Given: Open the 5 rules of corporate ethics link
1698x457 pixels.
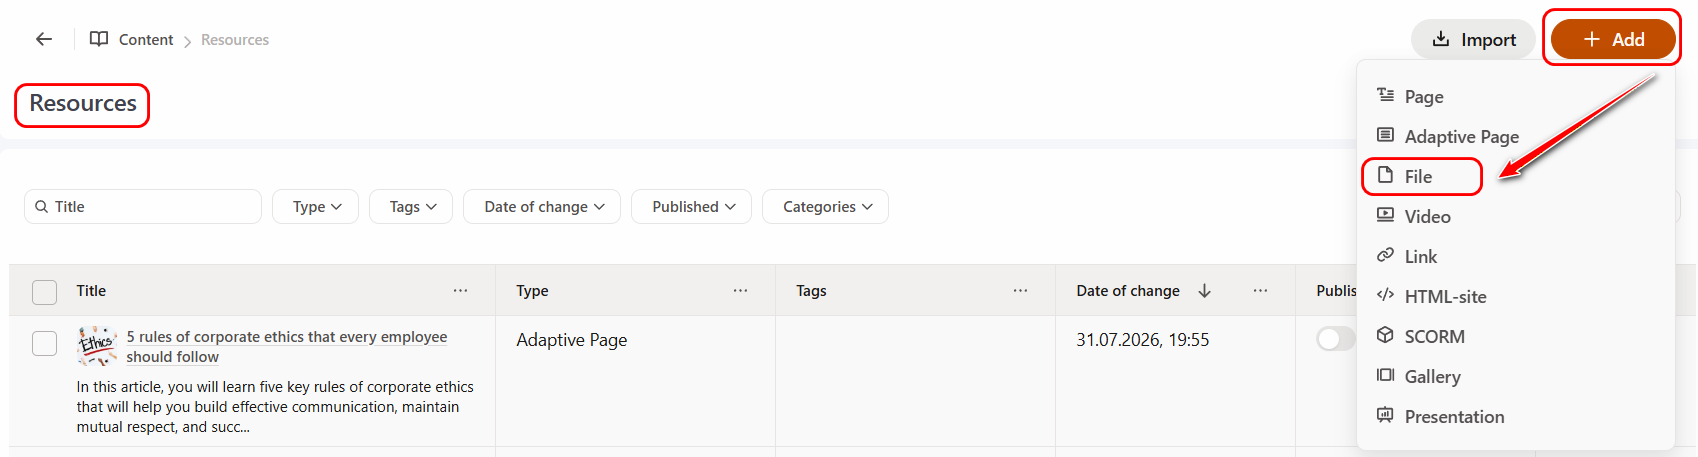Looking at the screenshot, I should pyautogui.click(x=286, y=347).
